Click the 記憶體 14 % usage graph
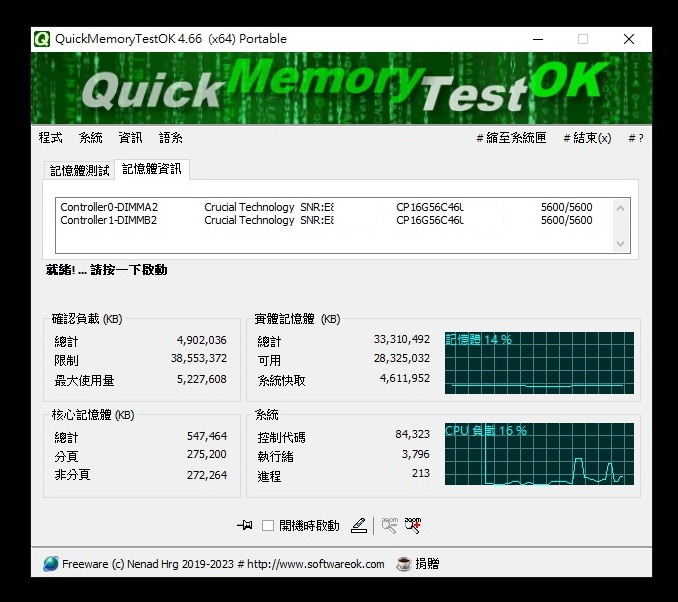678x602 pixels. click(x=539, y=363)
